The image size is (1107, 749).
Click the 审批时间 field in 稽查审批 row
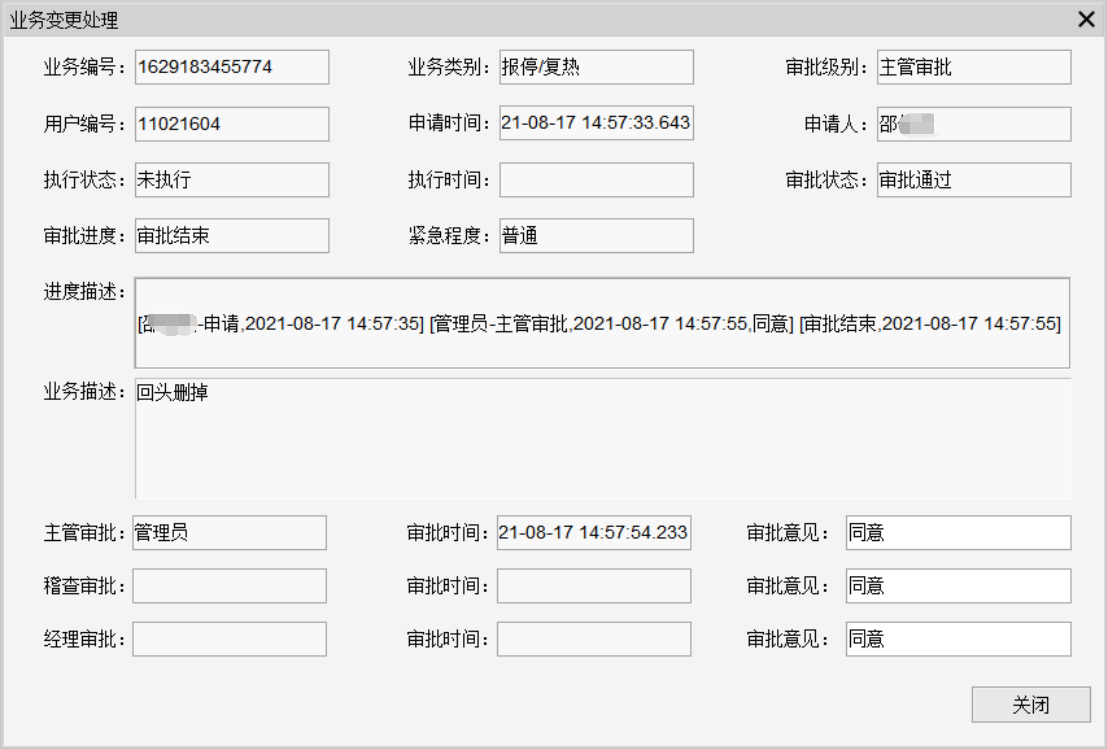pyautogui.click(x=593, y=586)
